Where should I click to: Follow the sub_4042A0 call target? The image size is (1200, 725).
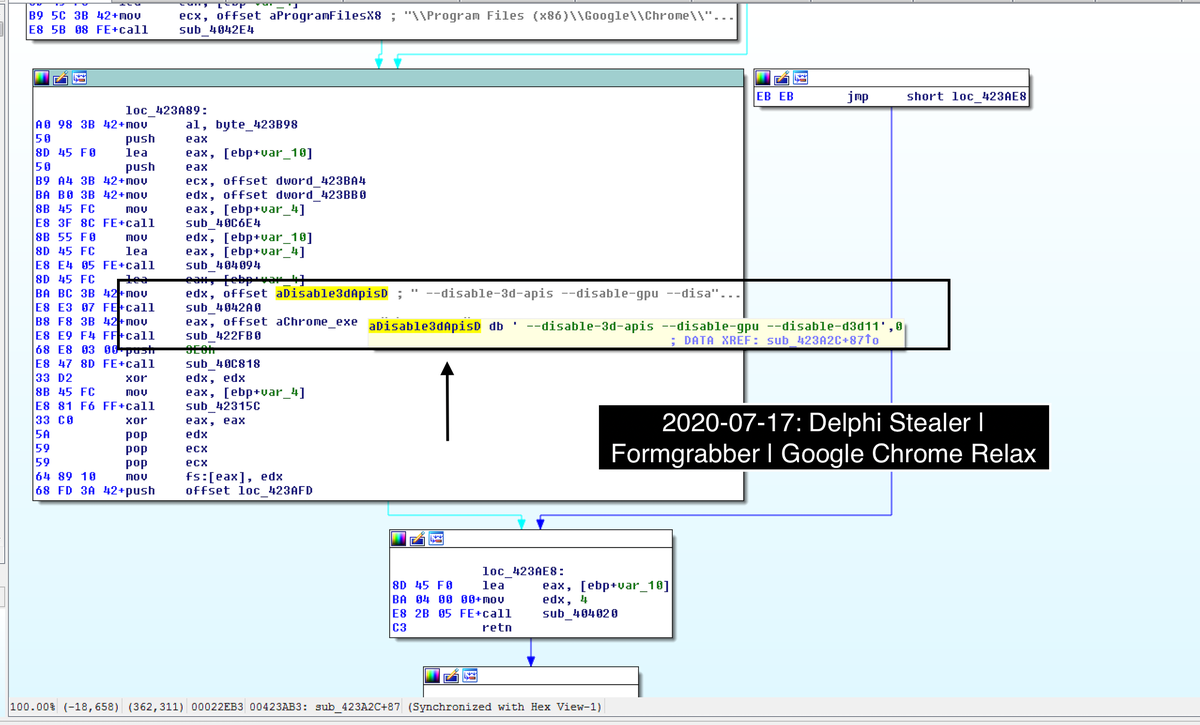[x=224, y=308]
